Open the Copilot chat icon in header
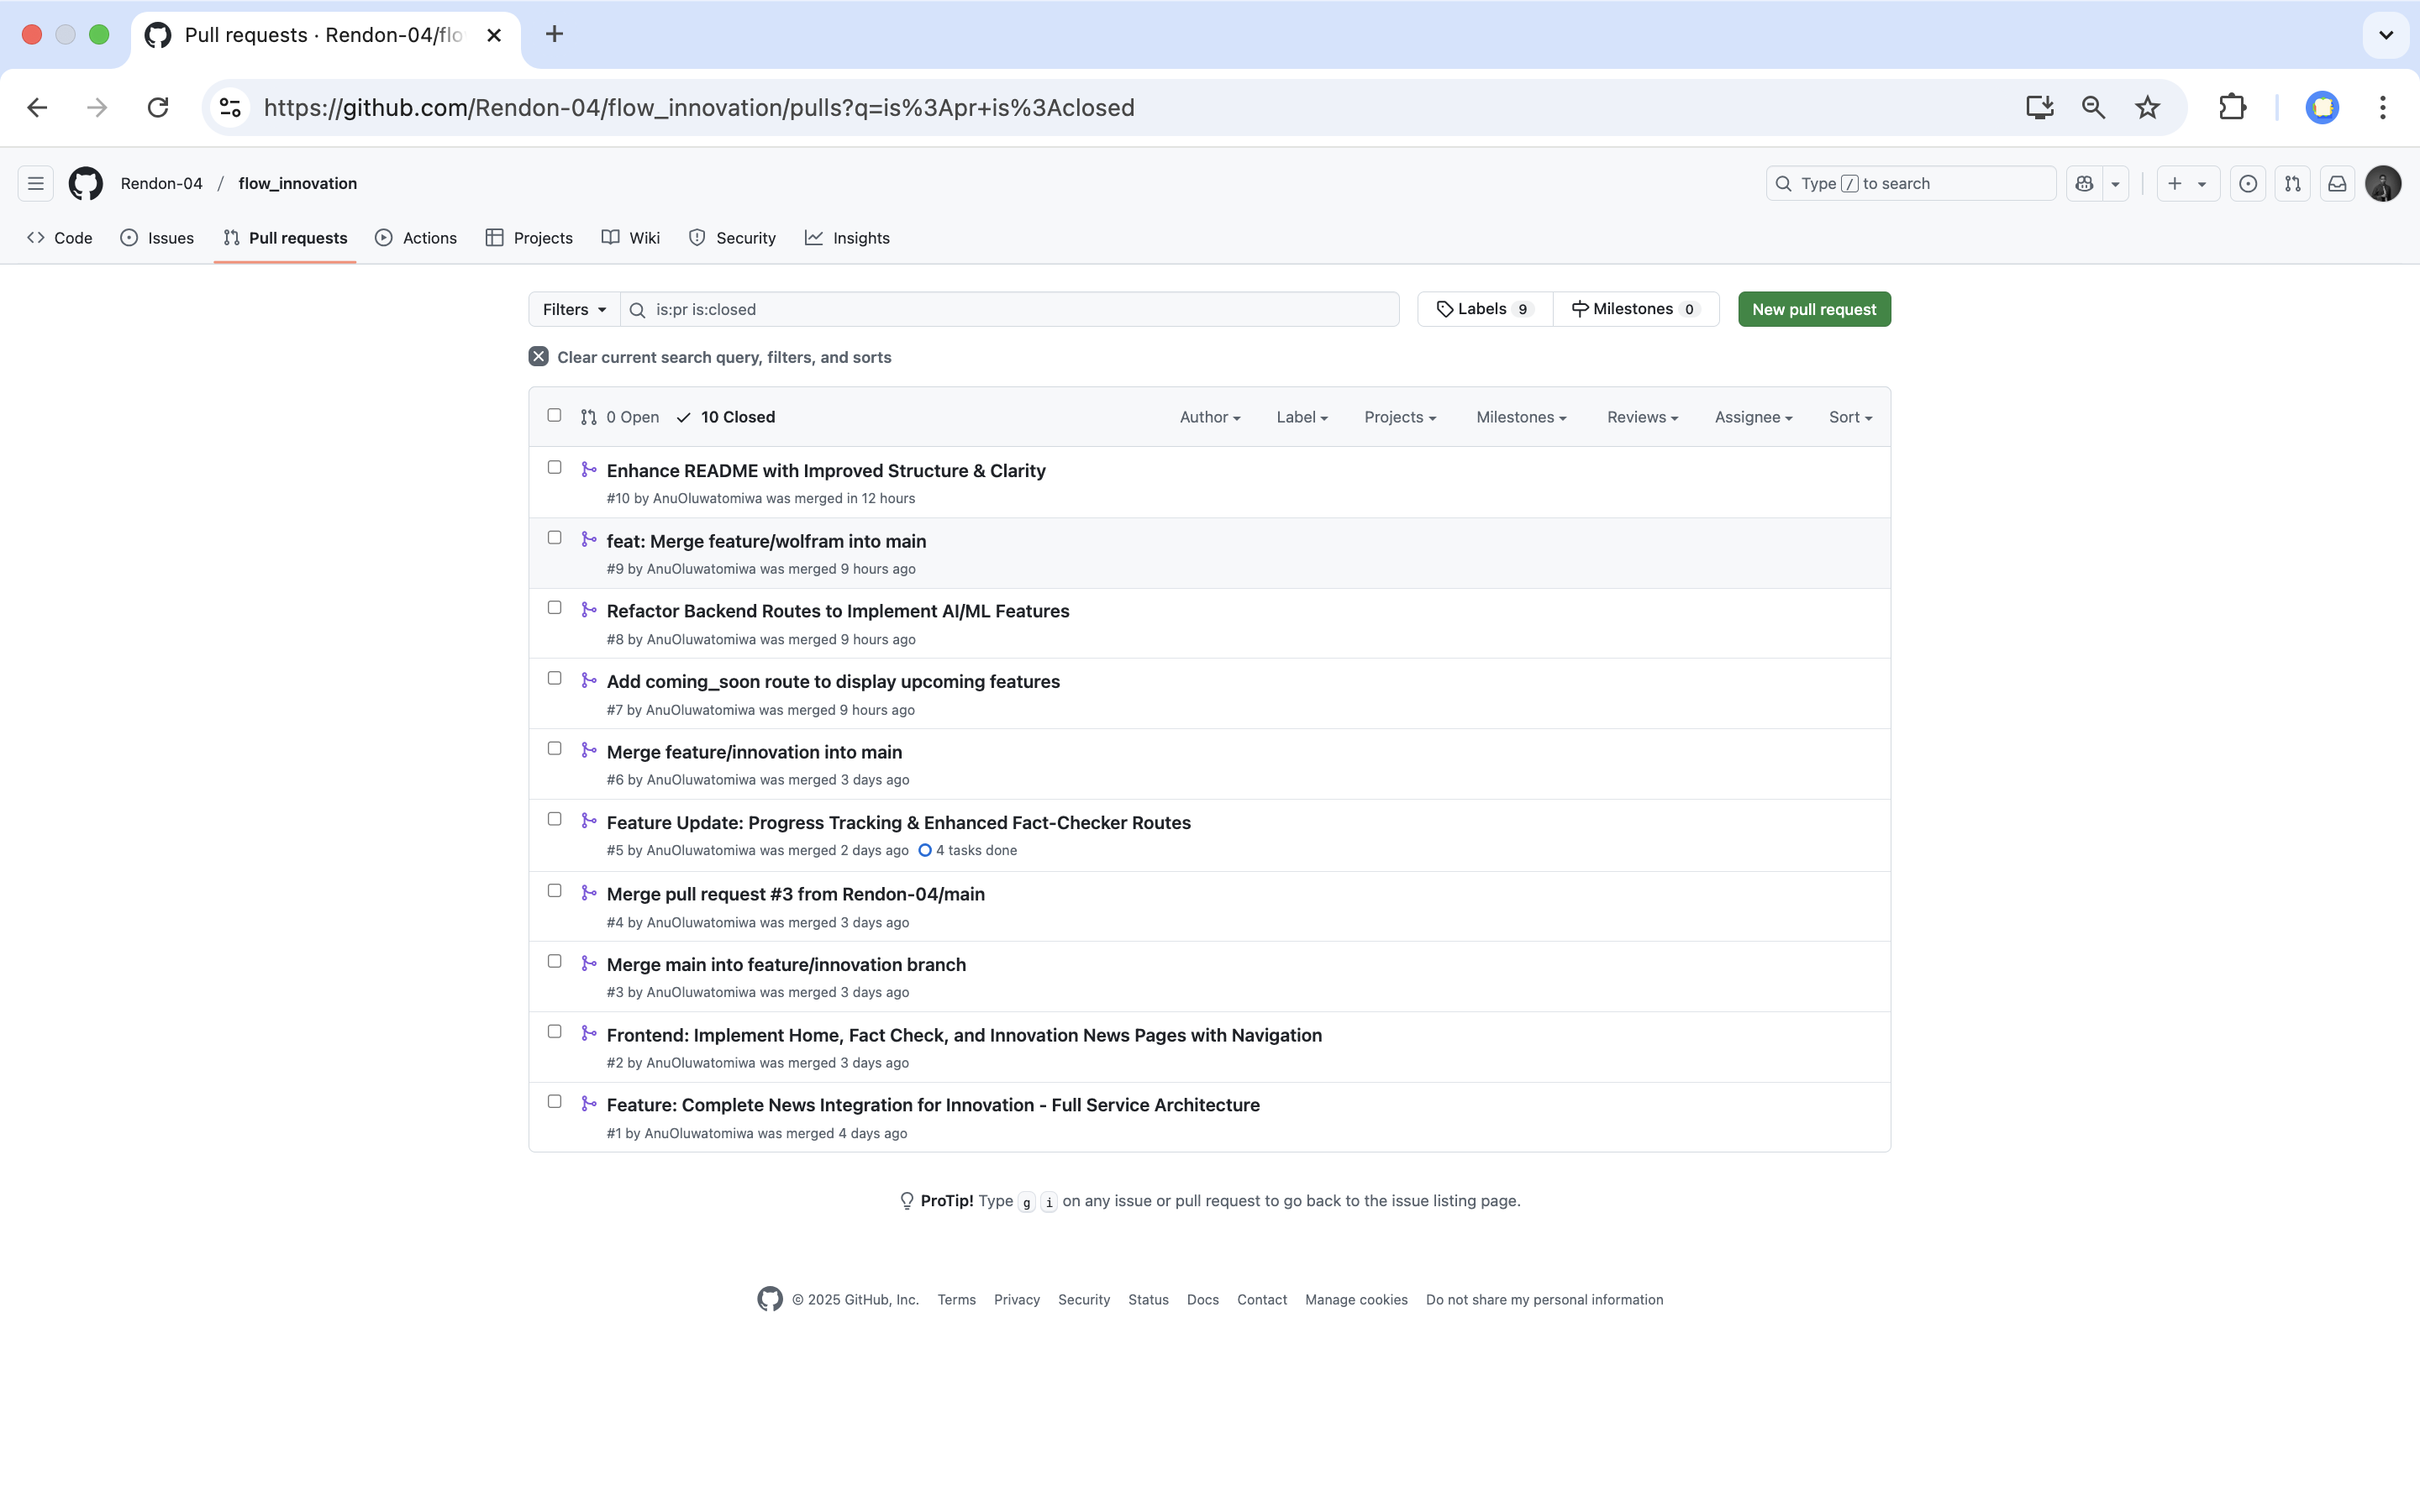Image resolution: width=2420 pixels, height=1512 pixels. tap(2084, 183)
